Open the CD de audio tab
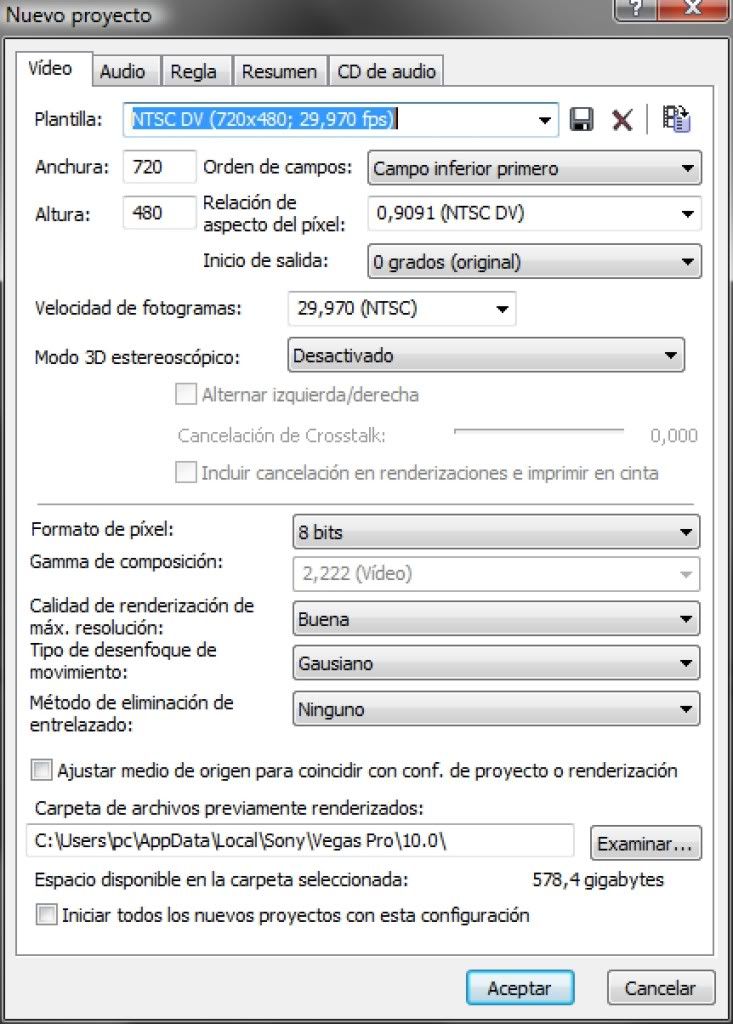Viewport: 733px width, 1024px height. 387,71
